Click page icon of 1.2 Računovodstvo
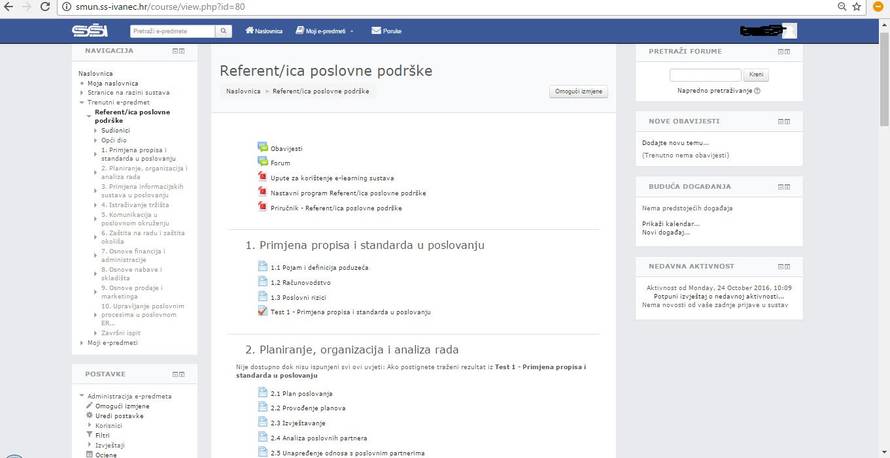The height and width of the screenshot is (458, 890). [262, 281]
